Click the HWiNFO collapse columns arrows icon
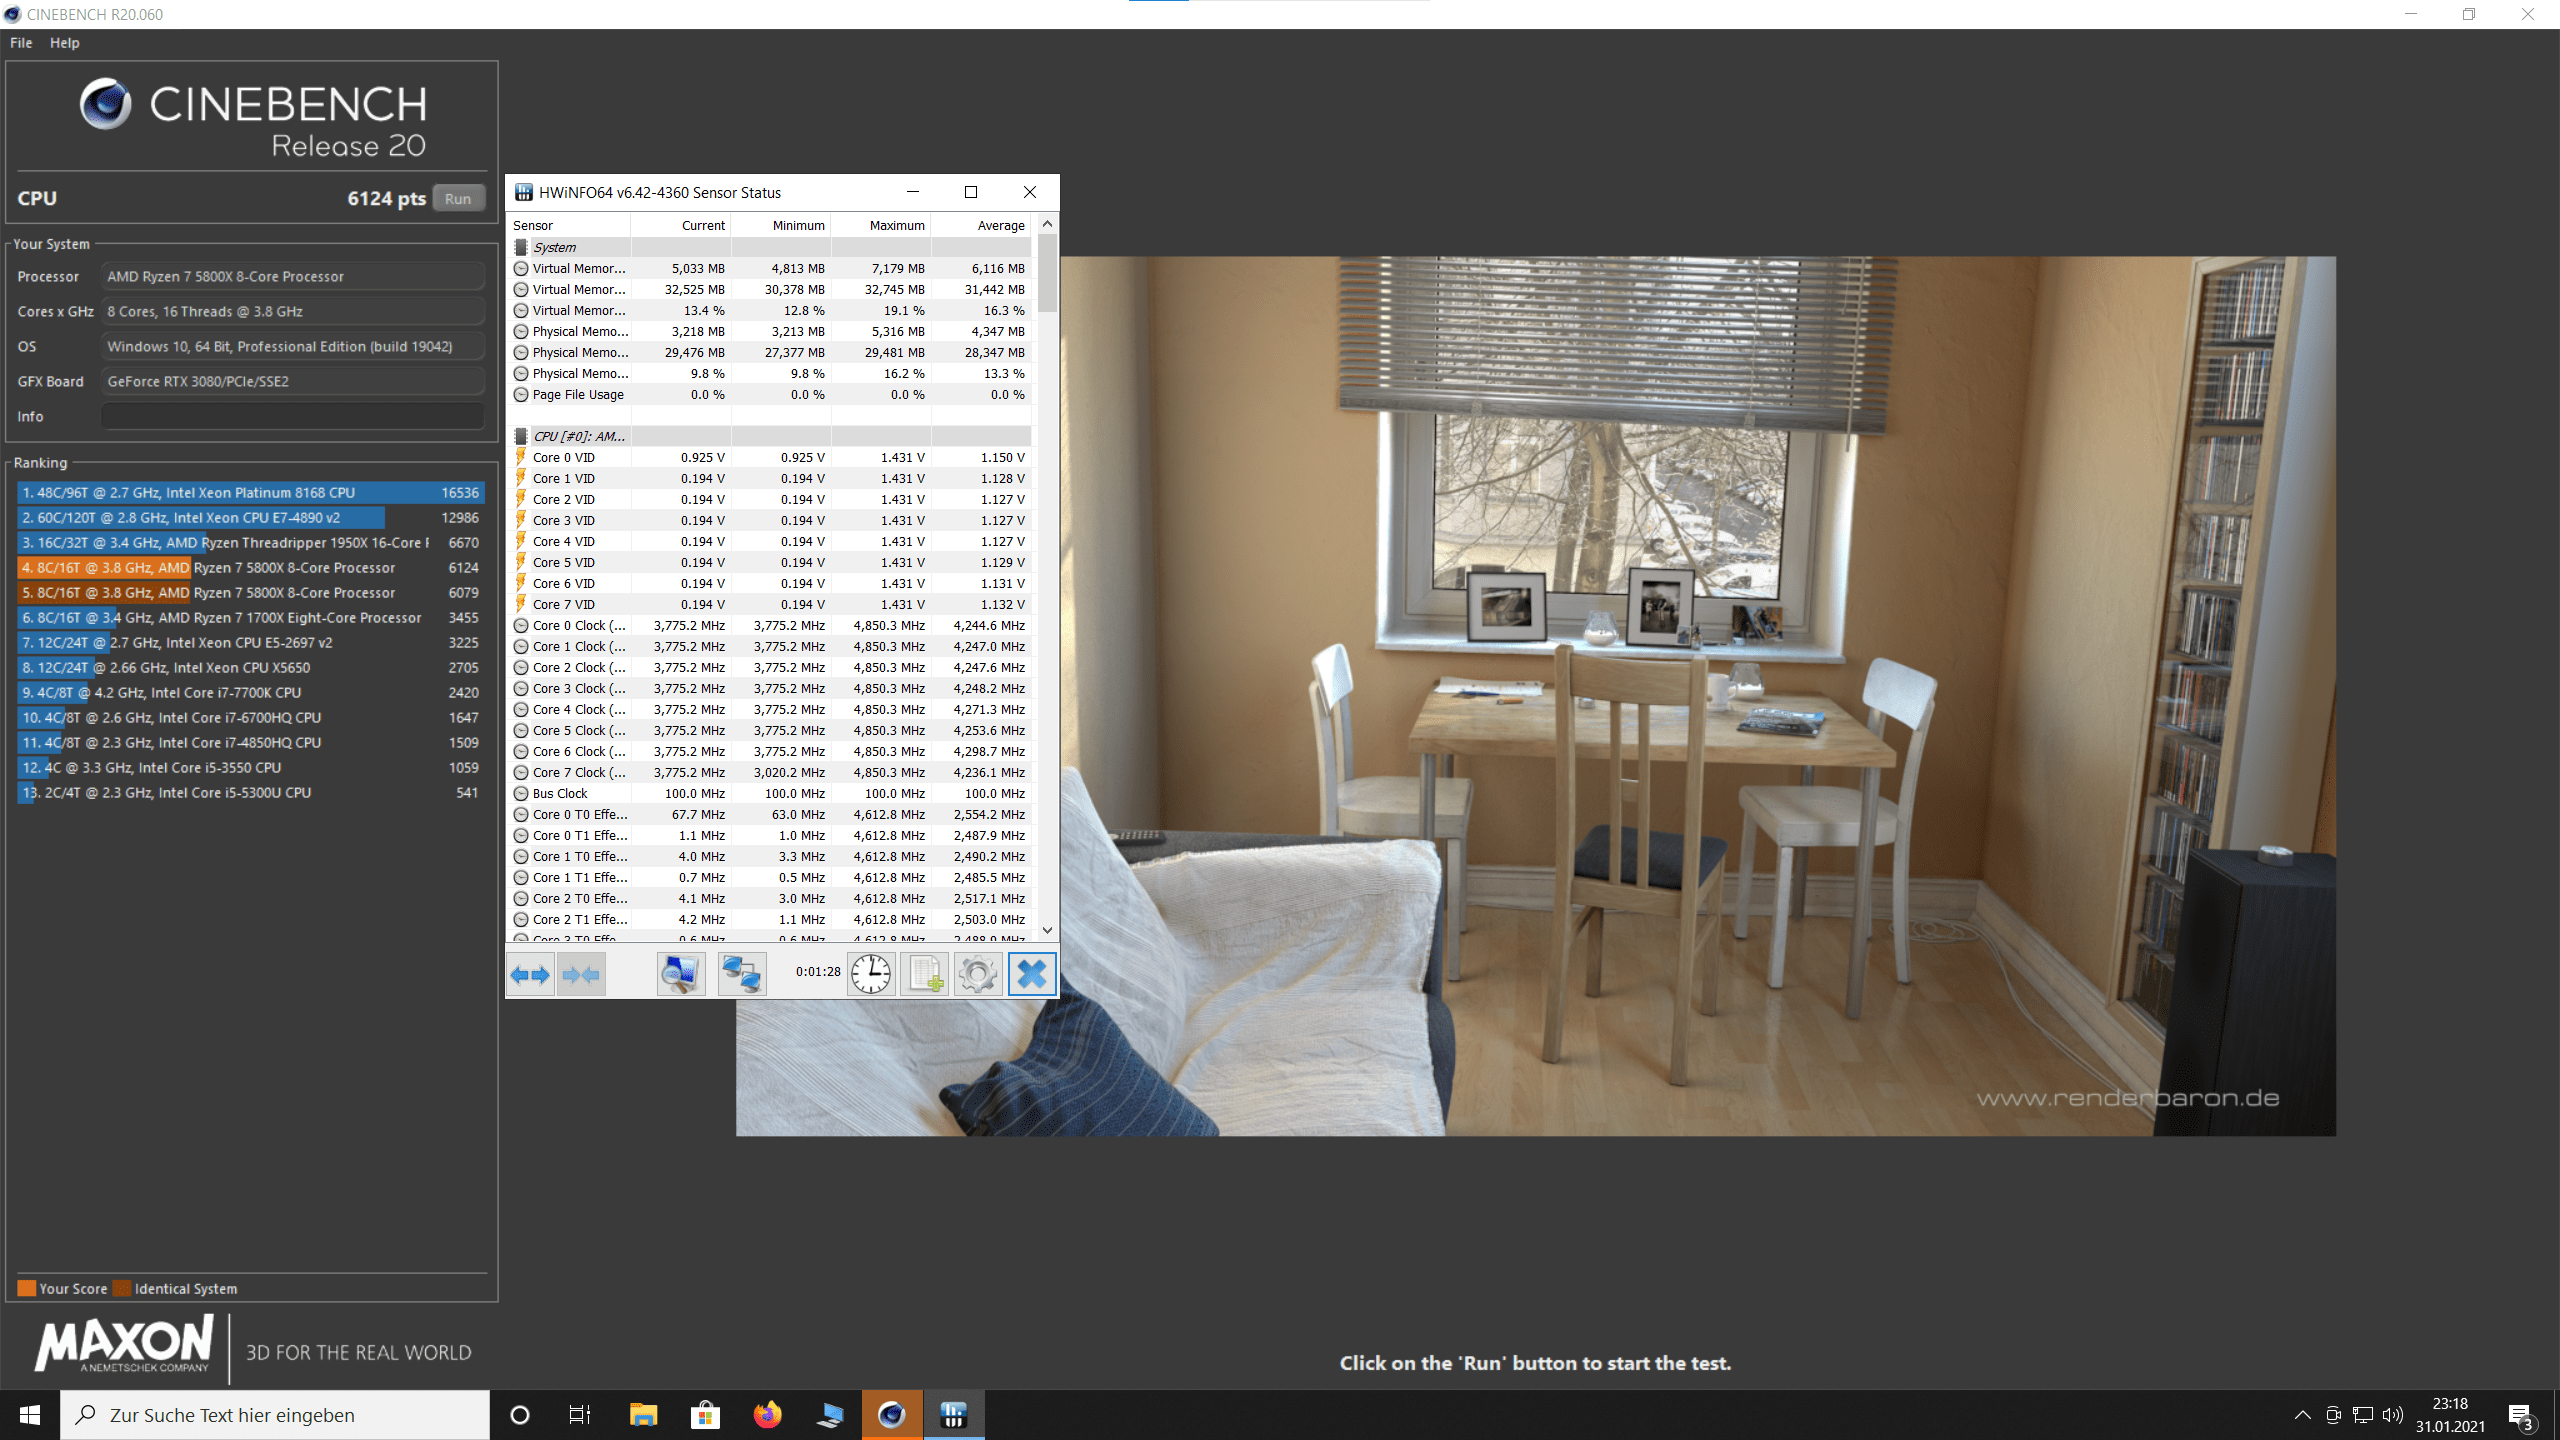Image resolution: width=2560 pixels, height=1440 pixels. [x=581, y=974]
